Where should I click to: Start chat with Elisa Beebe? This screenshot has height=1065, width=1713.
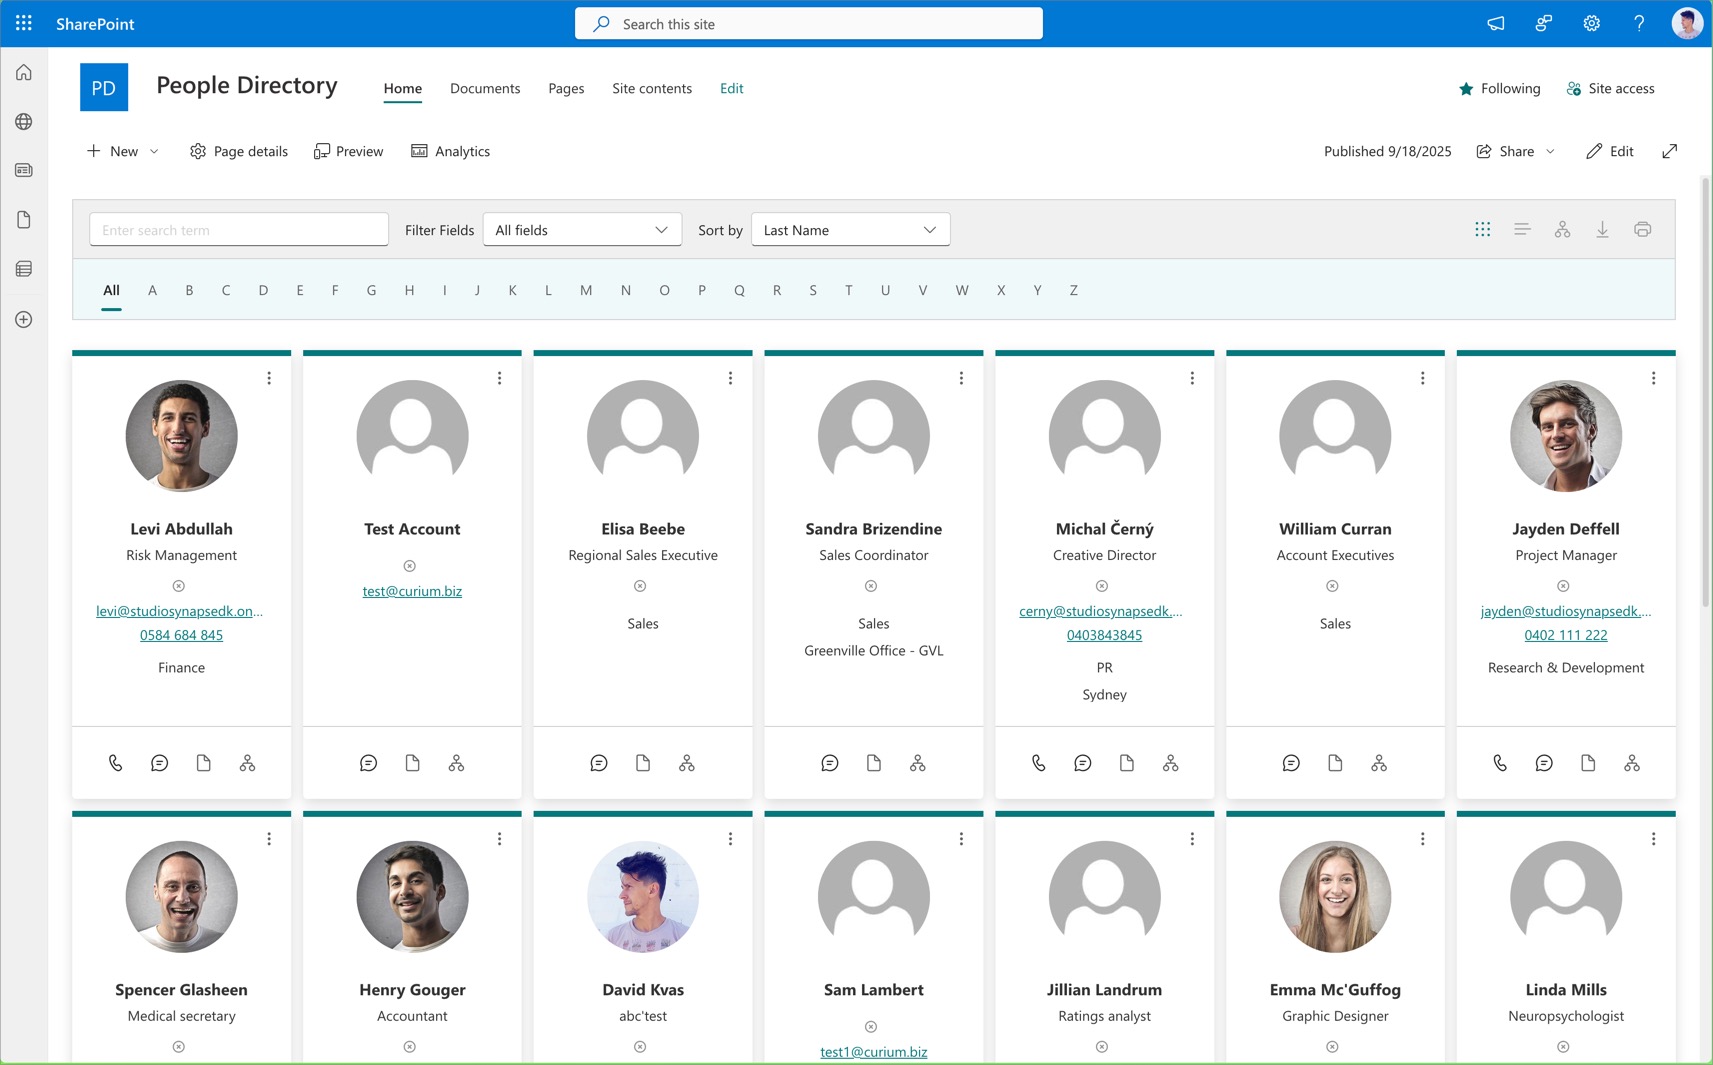click(599, 763)
